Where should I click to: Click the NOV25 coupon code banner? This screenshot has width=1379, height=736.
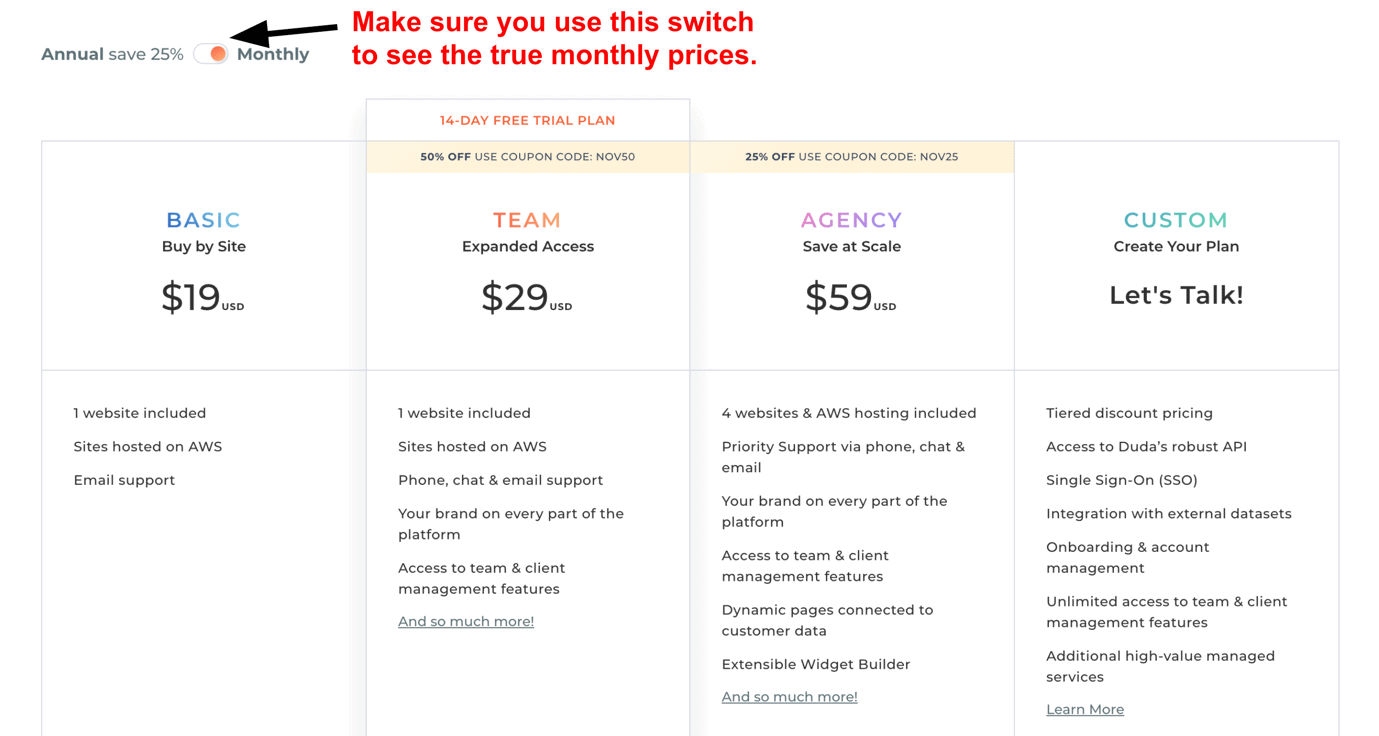coord(852,157)
